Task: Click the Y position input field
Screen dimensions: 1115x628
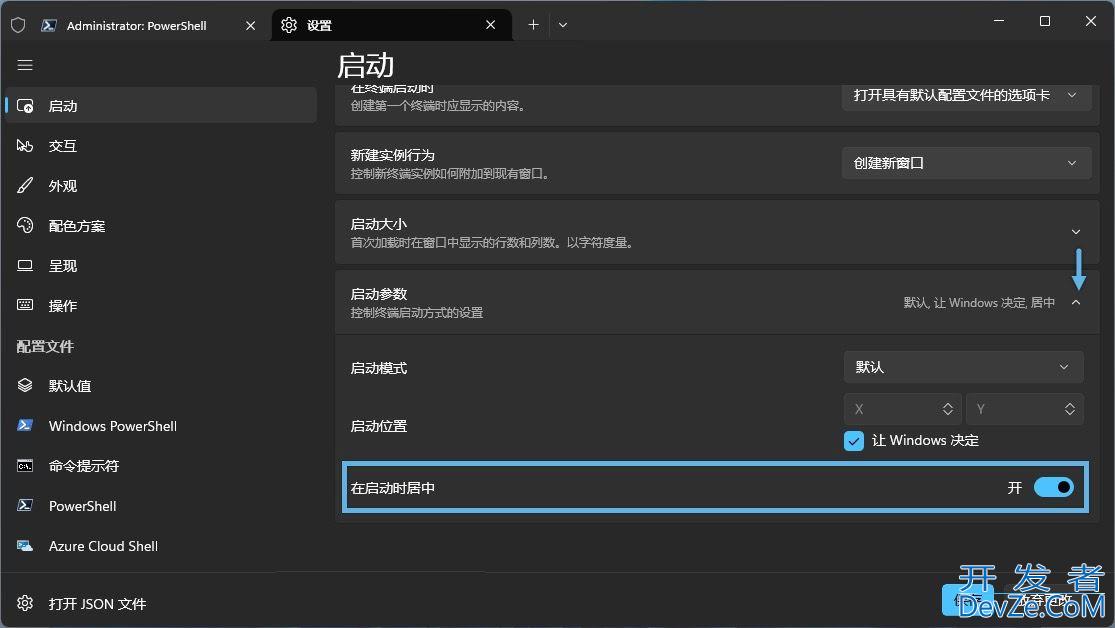Action: point(1025,409)
